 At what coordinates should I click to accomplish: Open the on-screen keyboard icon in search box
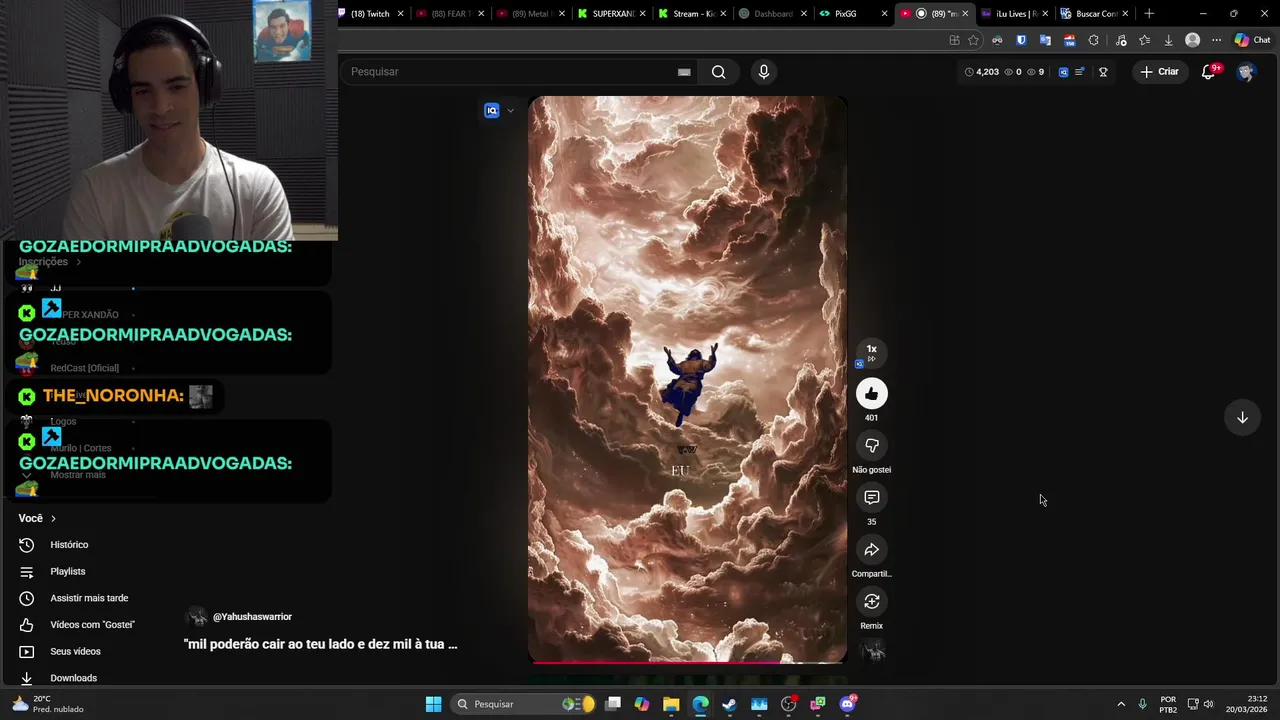click(x=684, y=72)
